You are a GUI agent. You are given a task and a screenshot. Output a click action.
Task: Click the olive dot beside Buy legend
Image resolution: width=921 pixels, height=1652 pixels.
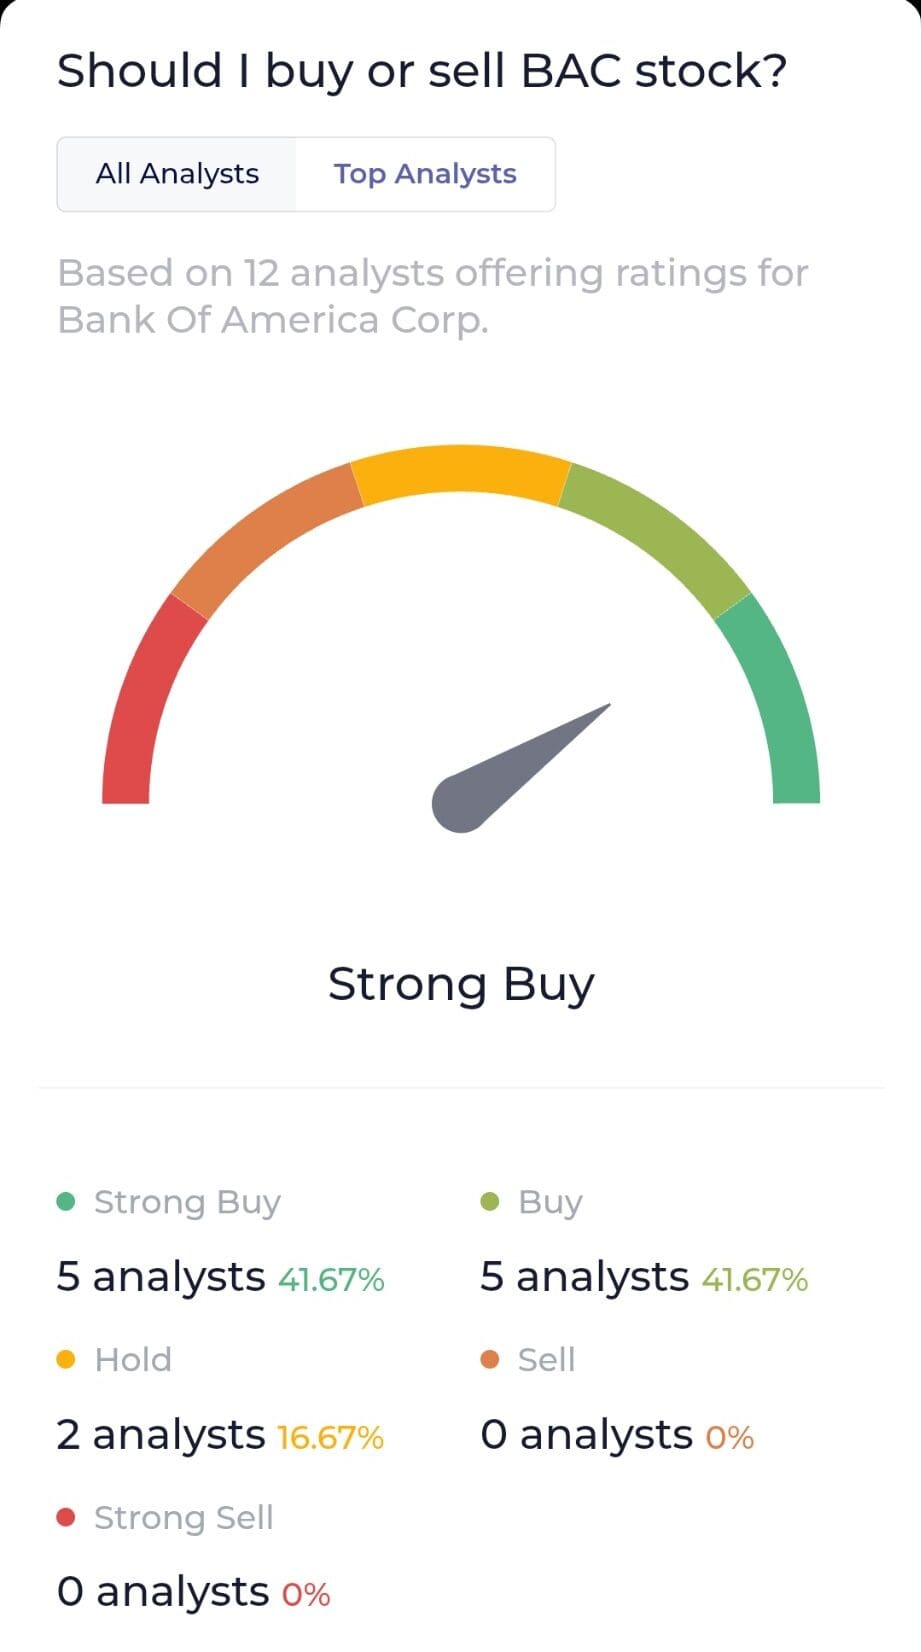tap(490, 1201)
